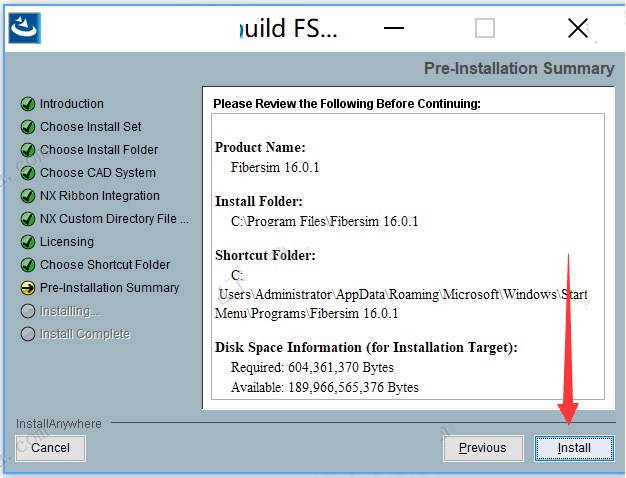Click the checkmark icon beside Licensing
This screenshot has height=478, width=626.
pyautogui.click(x=28, y=242)
